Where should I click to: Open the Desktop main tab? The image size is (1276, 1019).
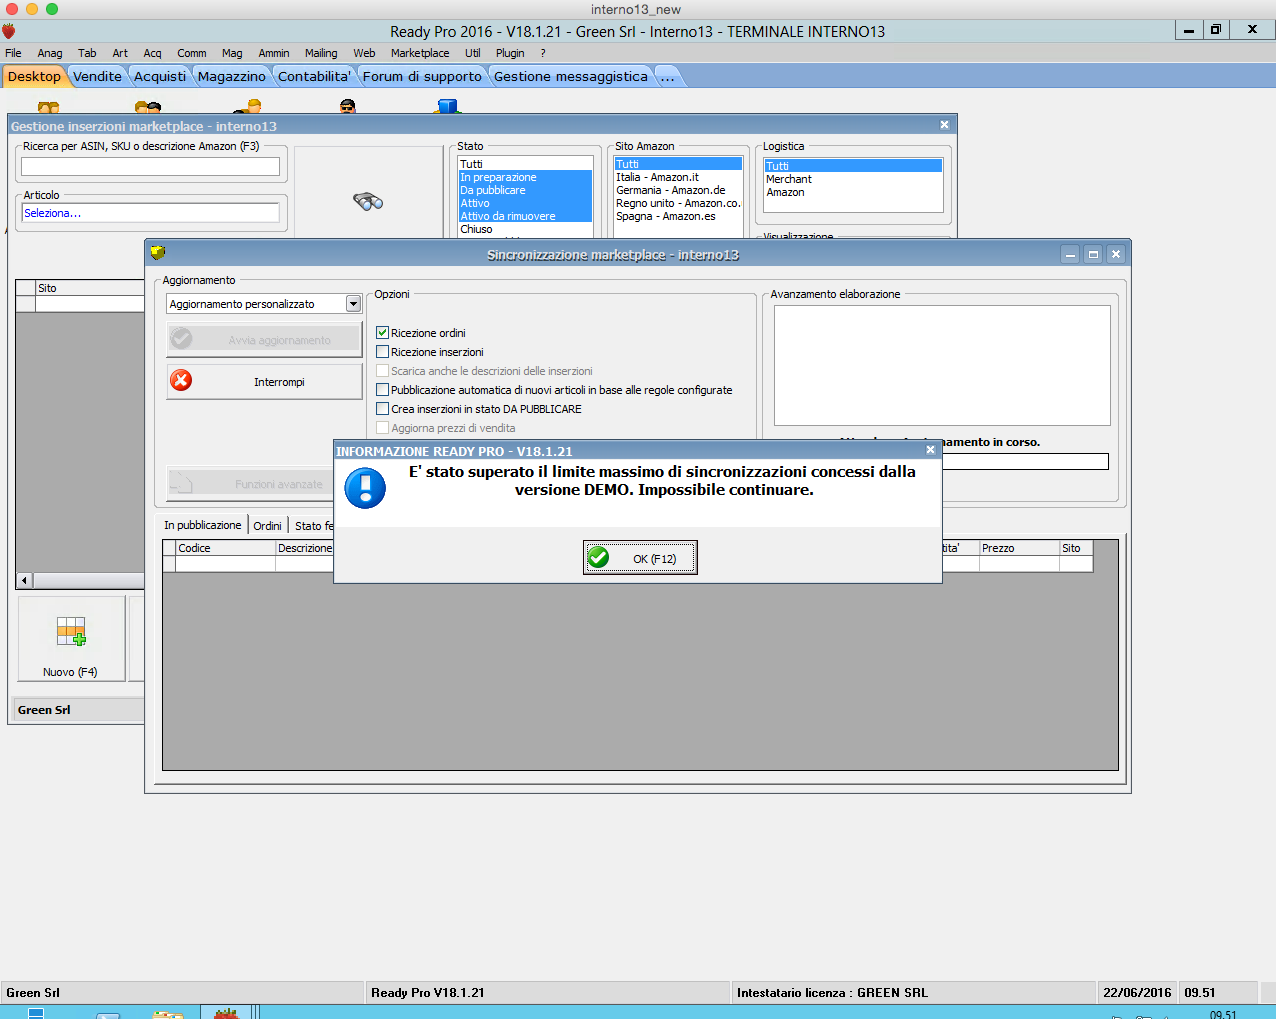point(34,76)
